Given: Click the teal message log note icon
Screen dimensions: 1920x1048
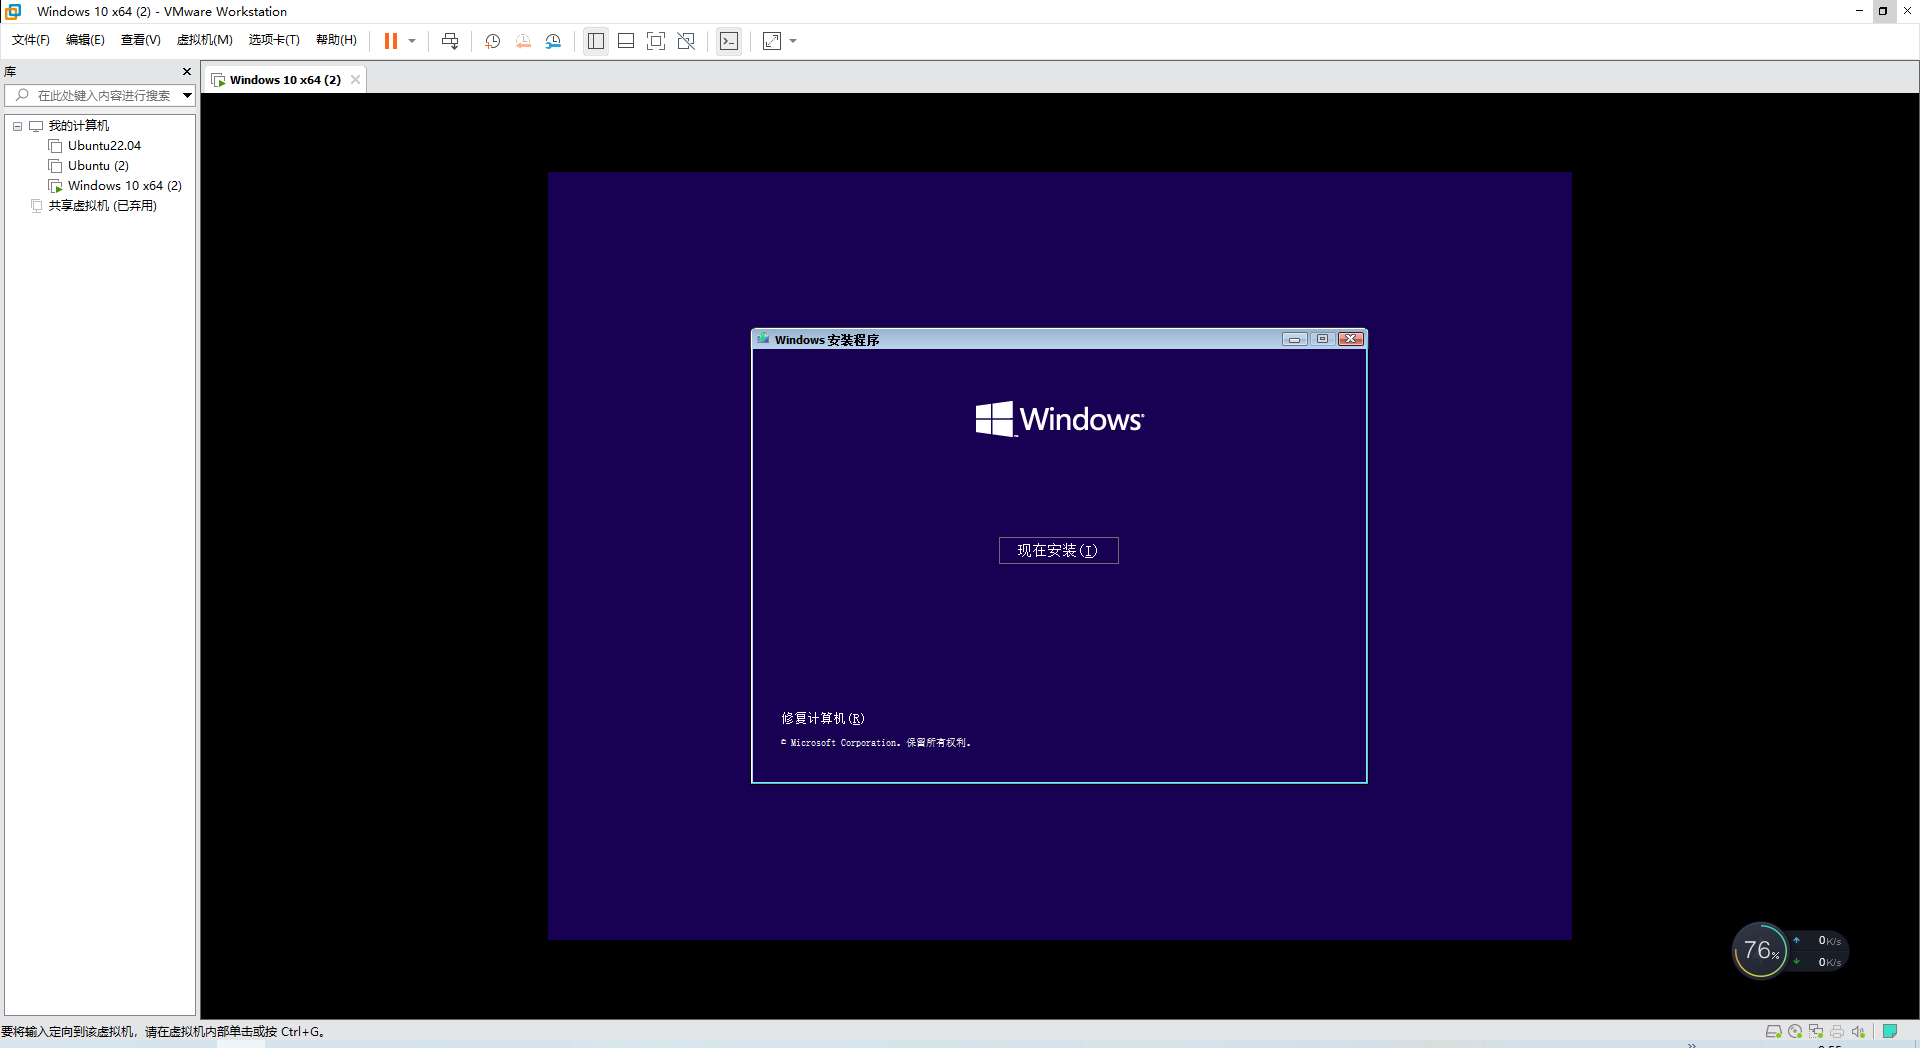Looking at the screenshot, I should [x=1890, y=1031].
